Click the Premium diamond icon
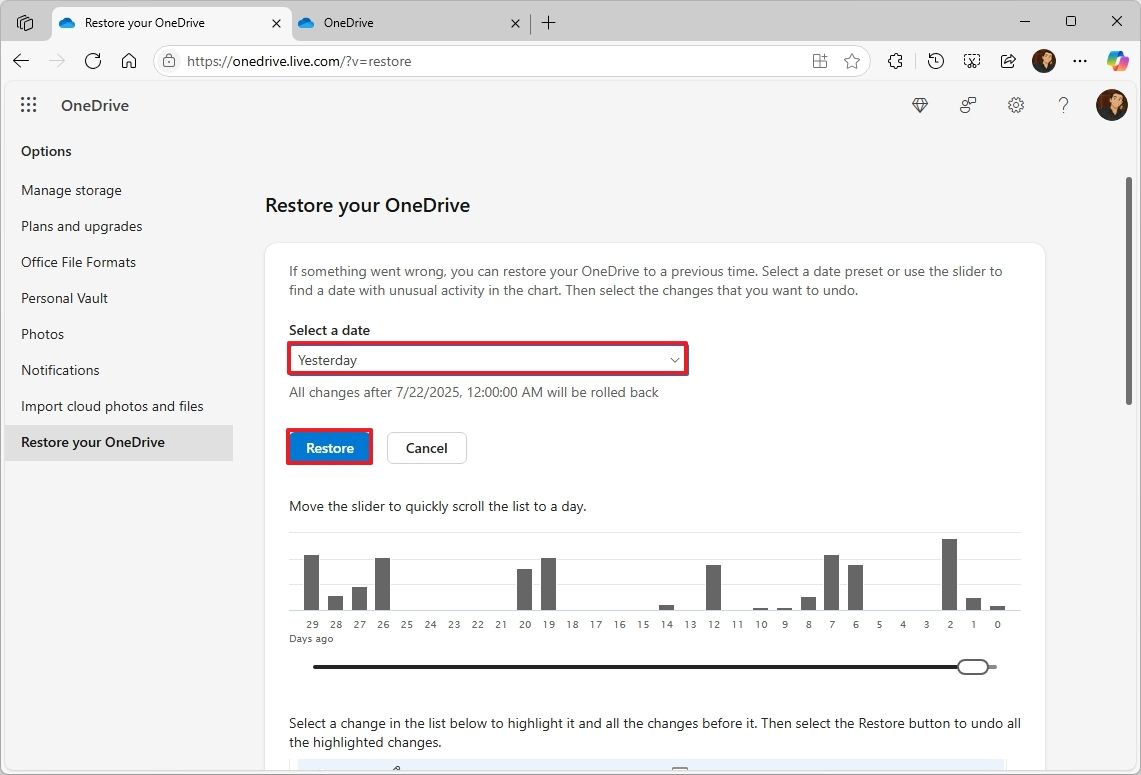 pyautogui.click(x=920, y=105)
